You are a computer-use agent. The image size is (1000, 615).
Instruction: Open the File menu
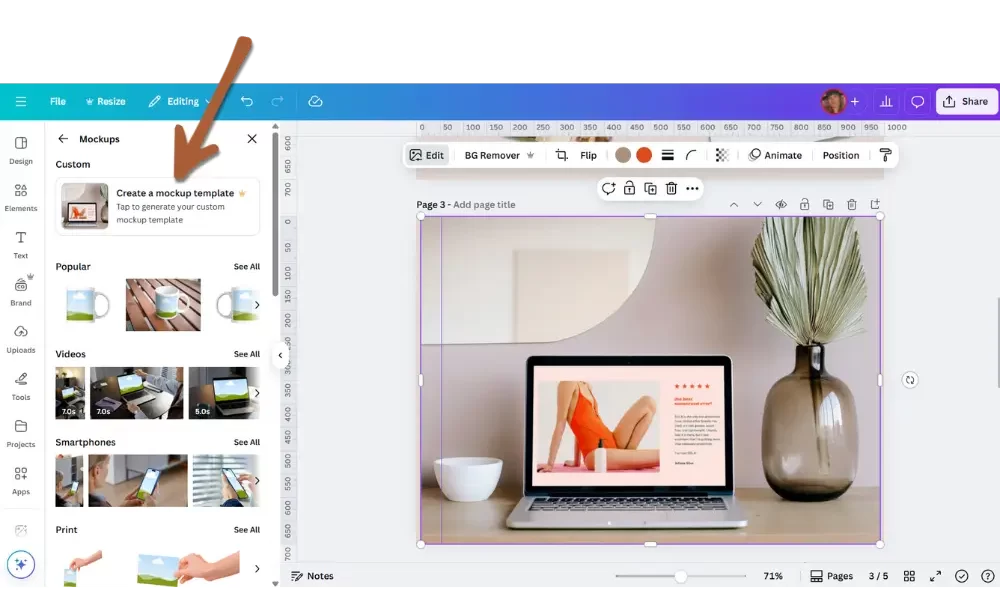pyautogui.click(x=57, y=101)
